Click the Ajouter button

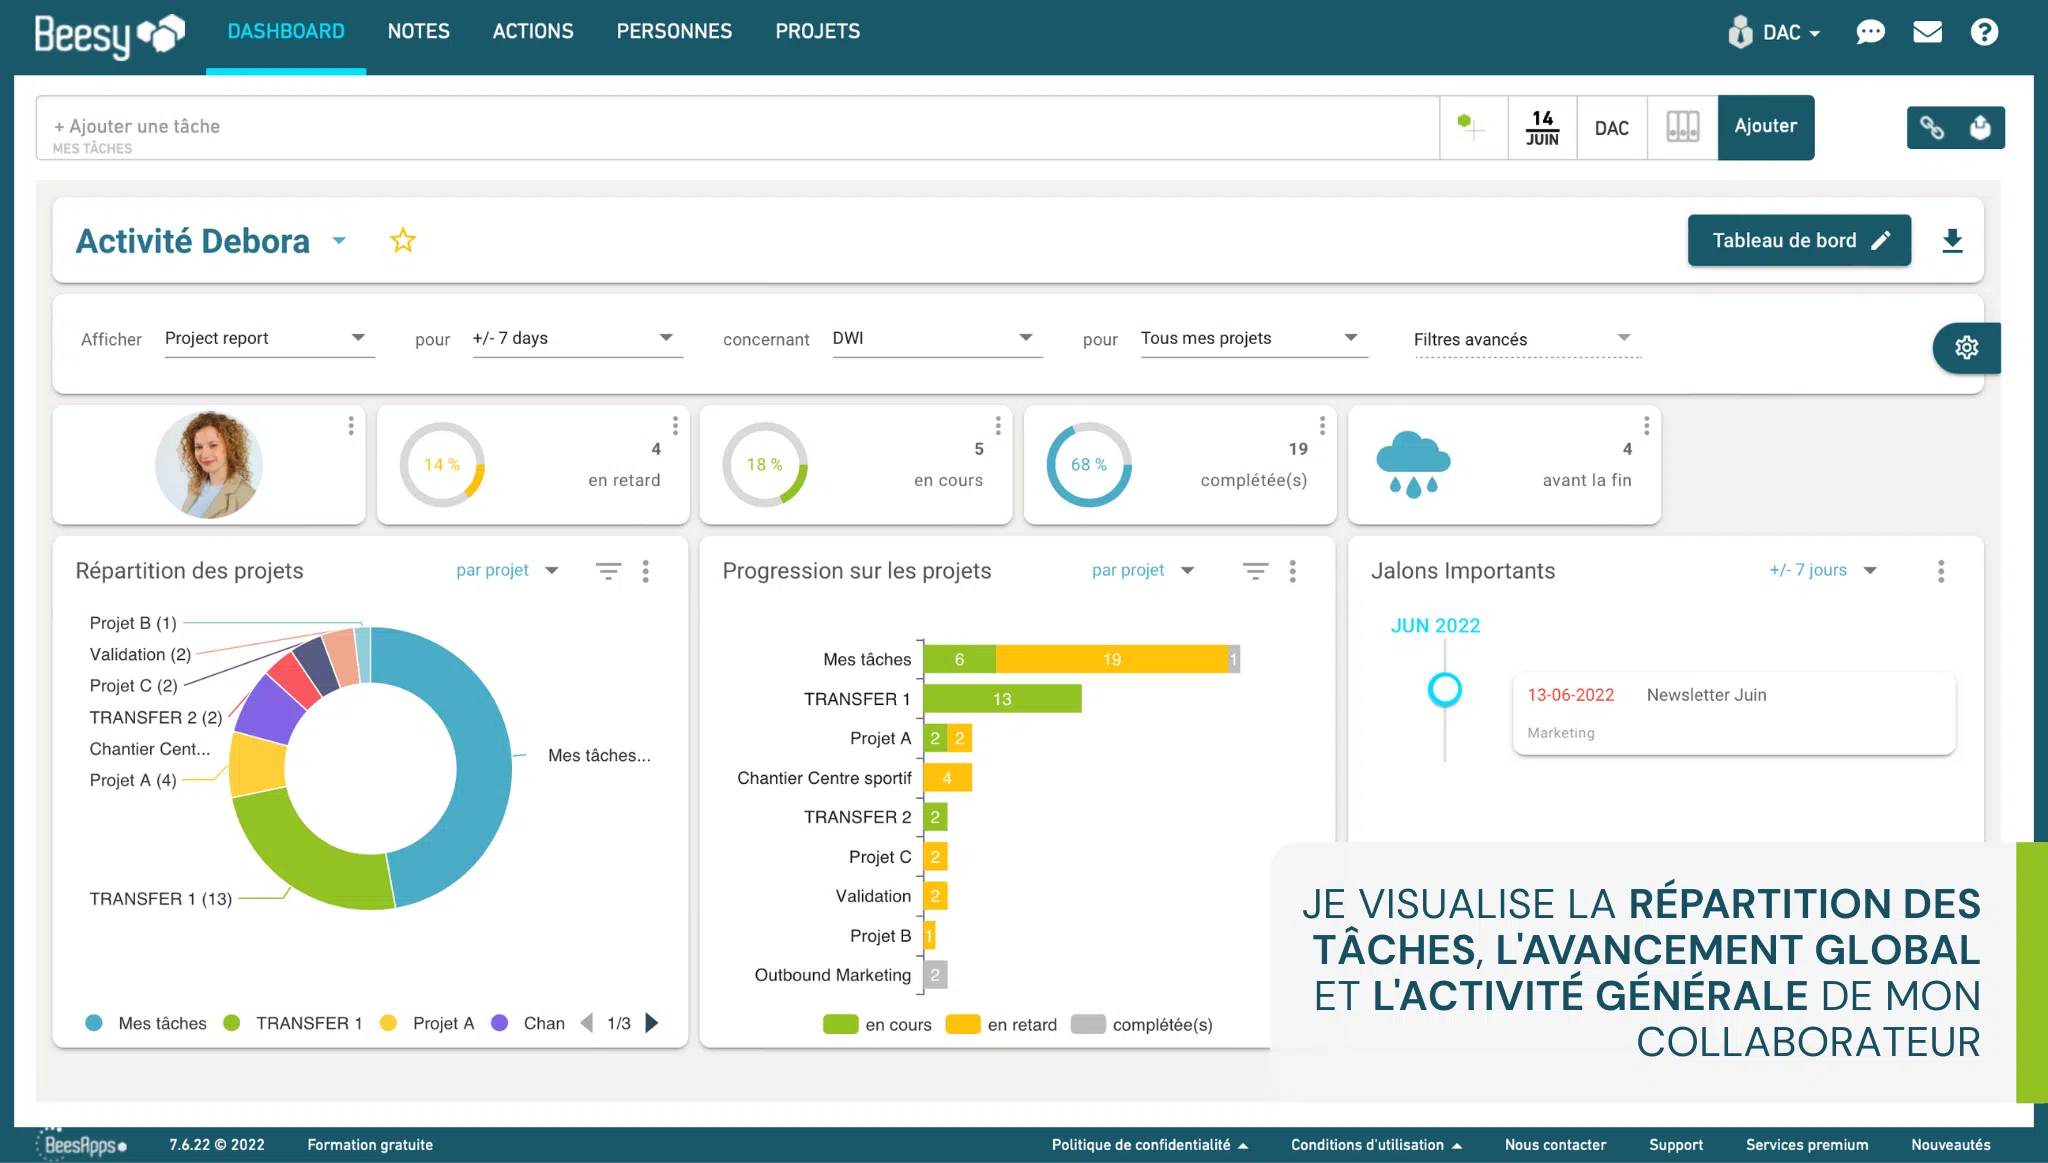(x=1765, y=127)
